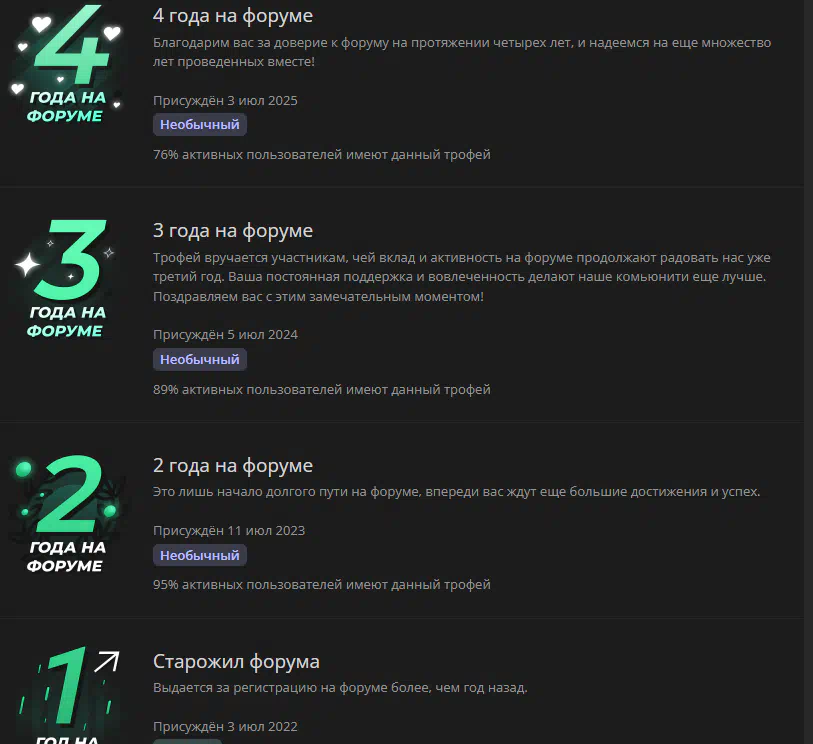
Task: Open the '2 года на форуме' trophy title
Action: point(233,466)
